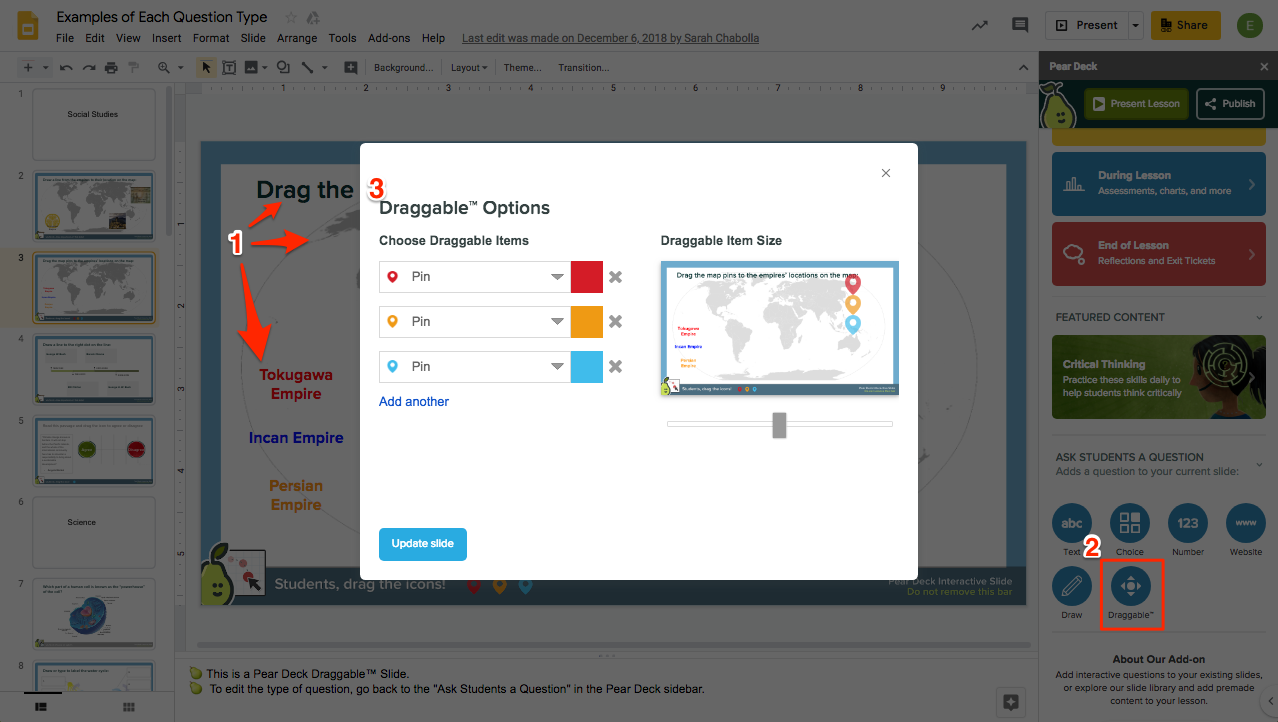Open the Critical Thinking featured card
The width and height of the screenshot is (1278, 722).
tap(1158, 377)
